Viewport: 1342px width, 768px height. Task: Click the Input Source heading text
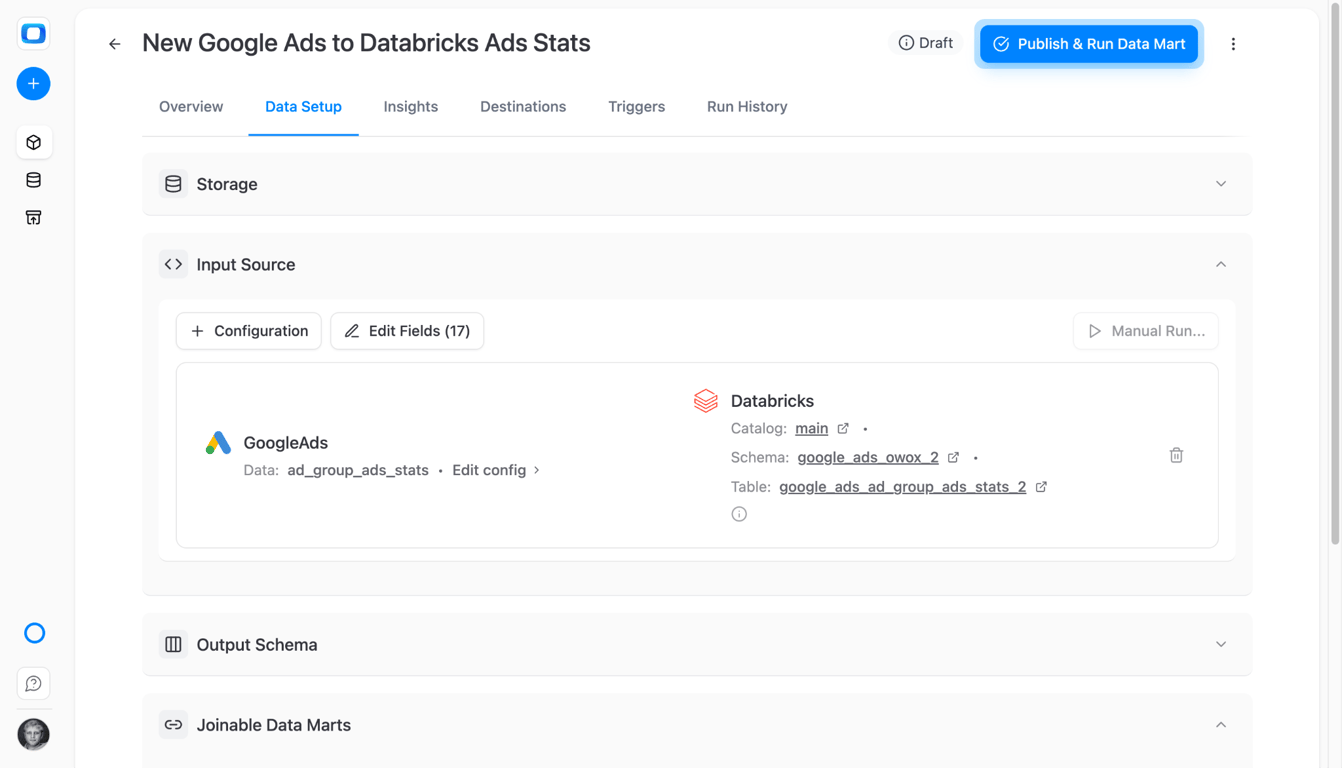(x=246, y=265)
